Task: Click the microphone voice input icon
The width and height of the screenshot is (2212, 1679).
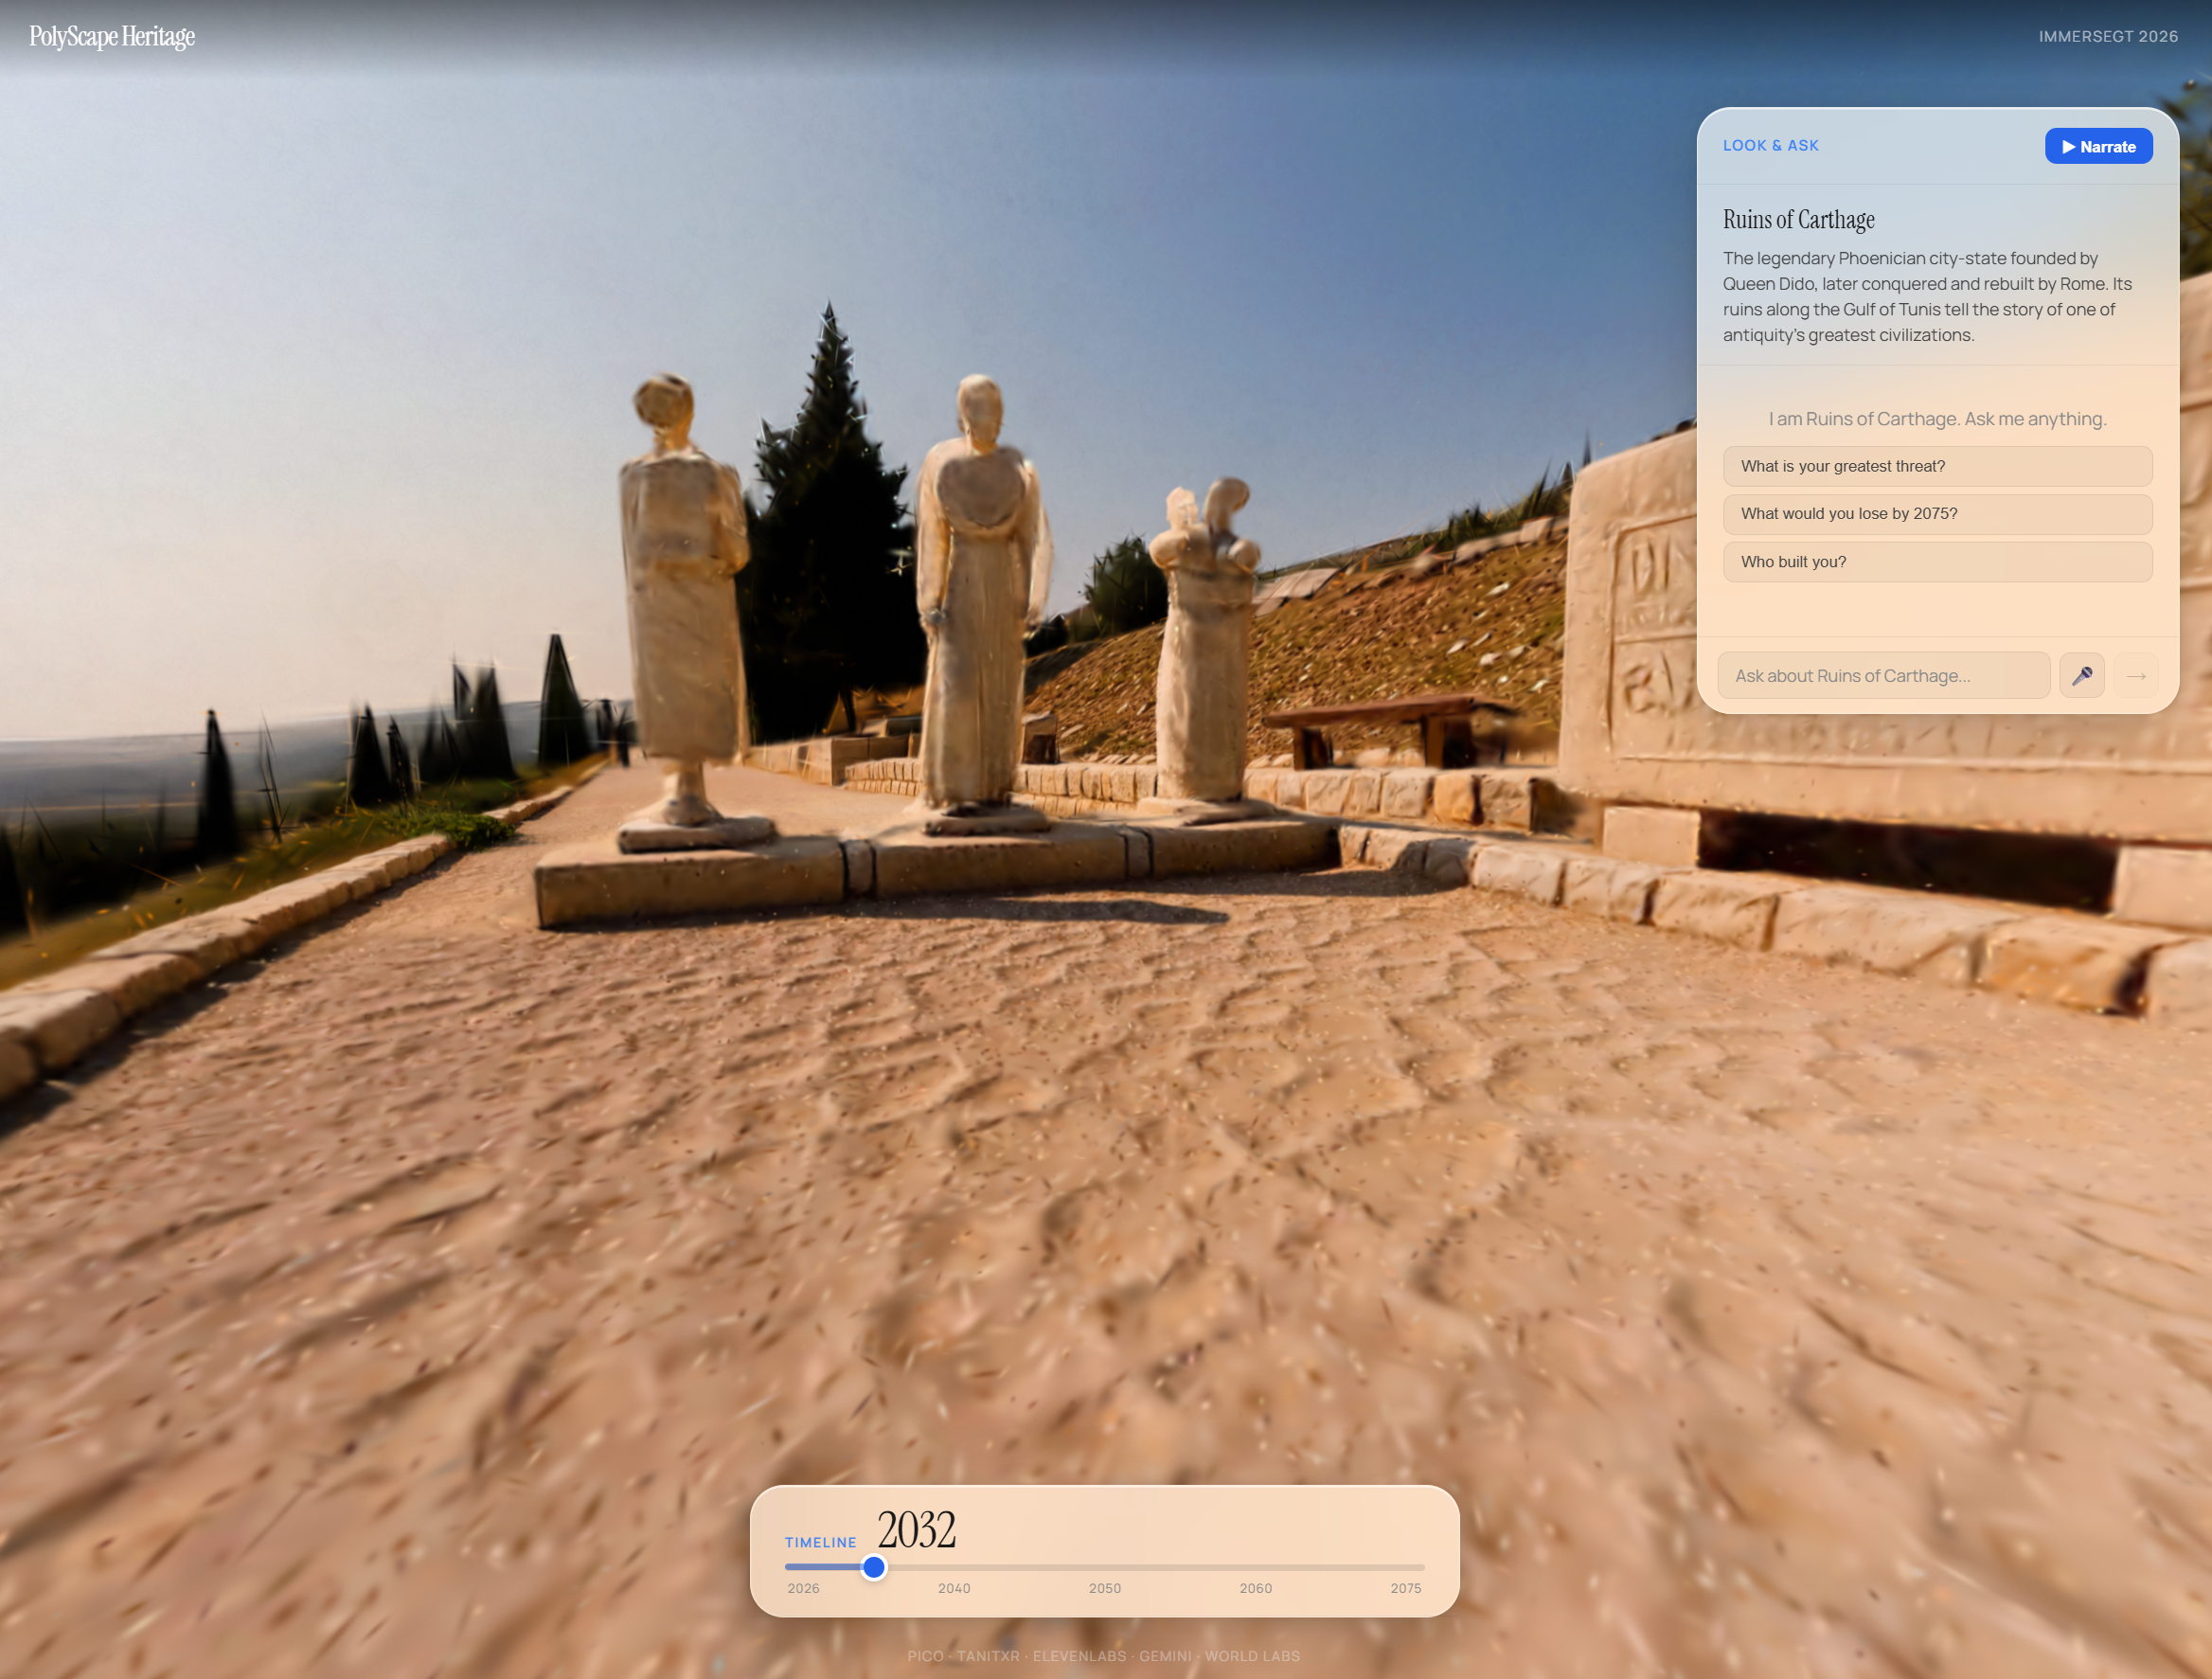Action: pyautogui.click(x=2081, y=675)
